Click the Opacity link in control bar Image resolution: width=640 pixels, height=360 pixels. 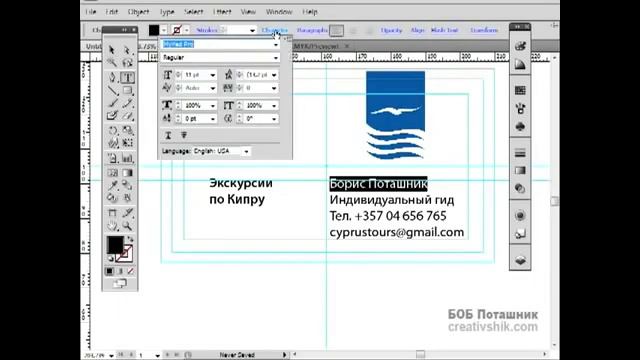(391, 30)
